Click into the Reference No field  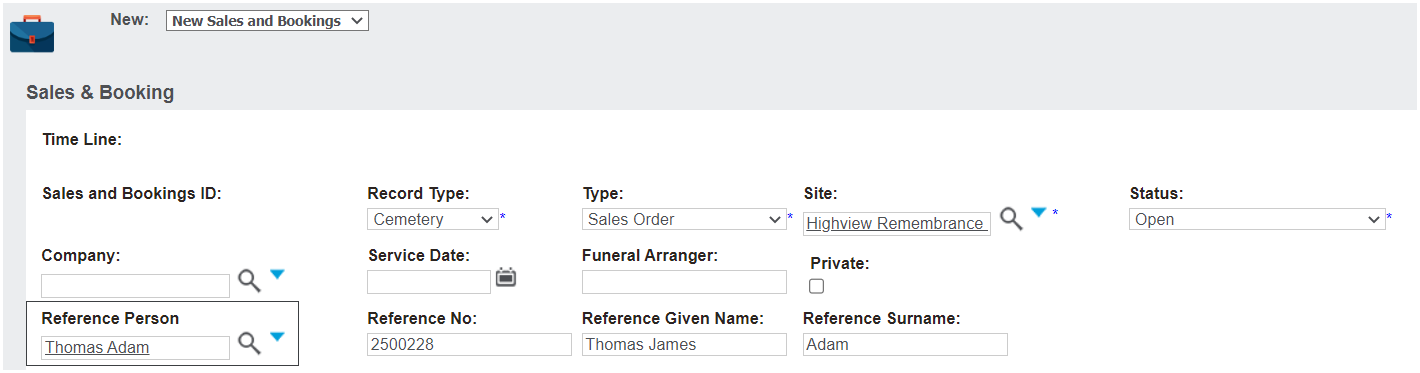tap(469, 344)
